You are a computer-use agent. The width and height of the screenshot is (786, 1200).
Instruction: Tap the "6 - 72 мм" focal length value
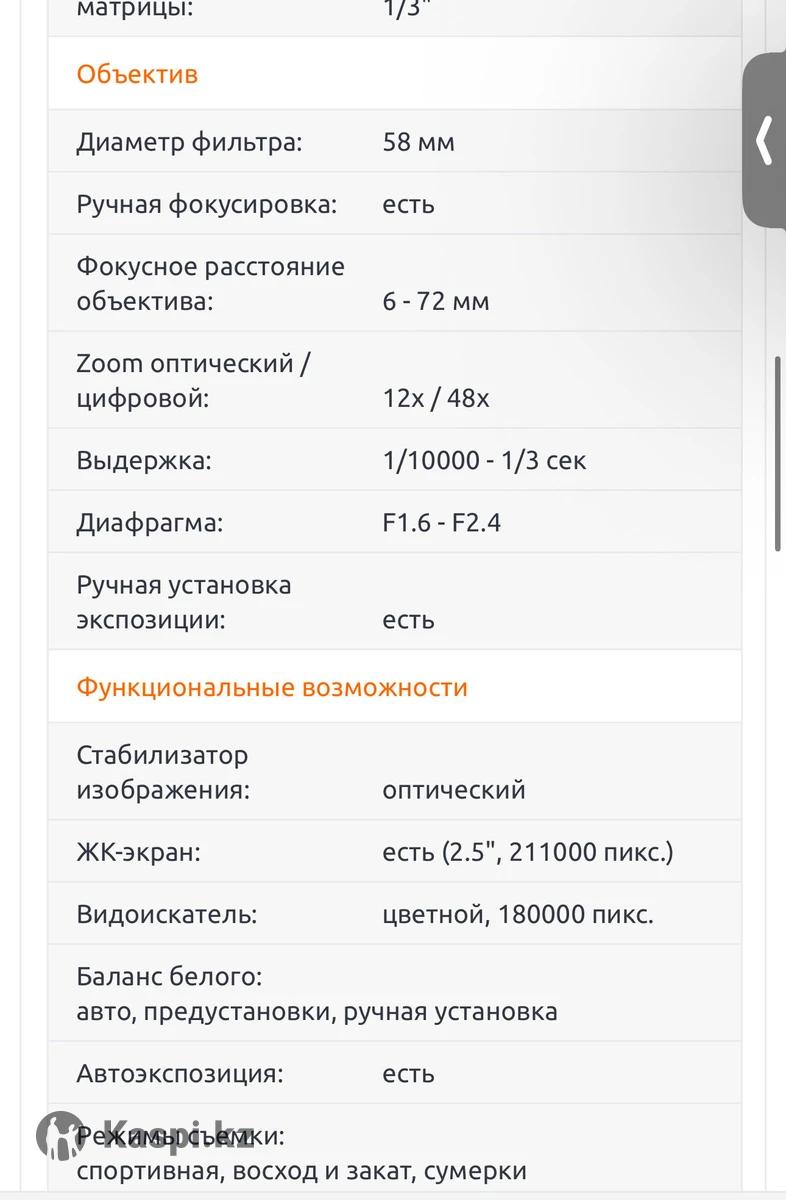pyautogui.click(x=436, y=301)
